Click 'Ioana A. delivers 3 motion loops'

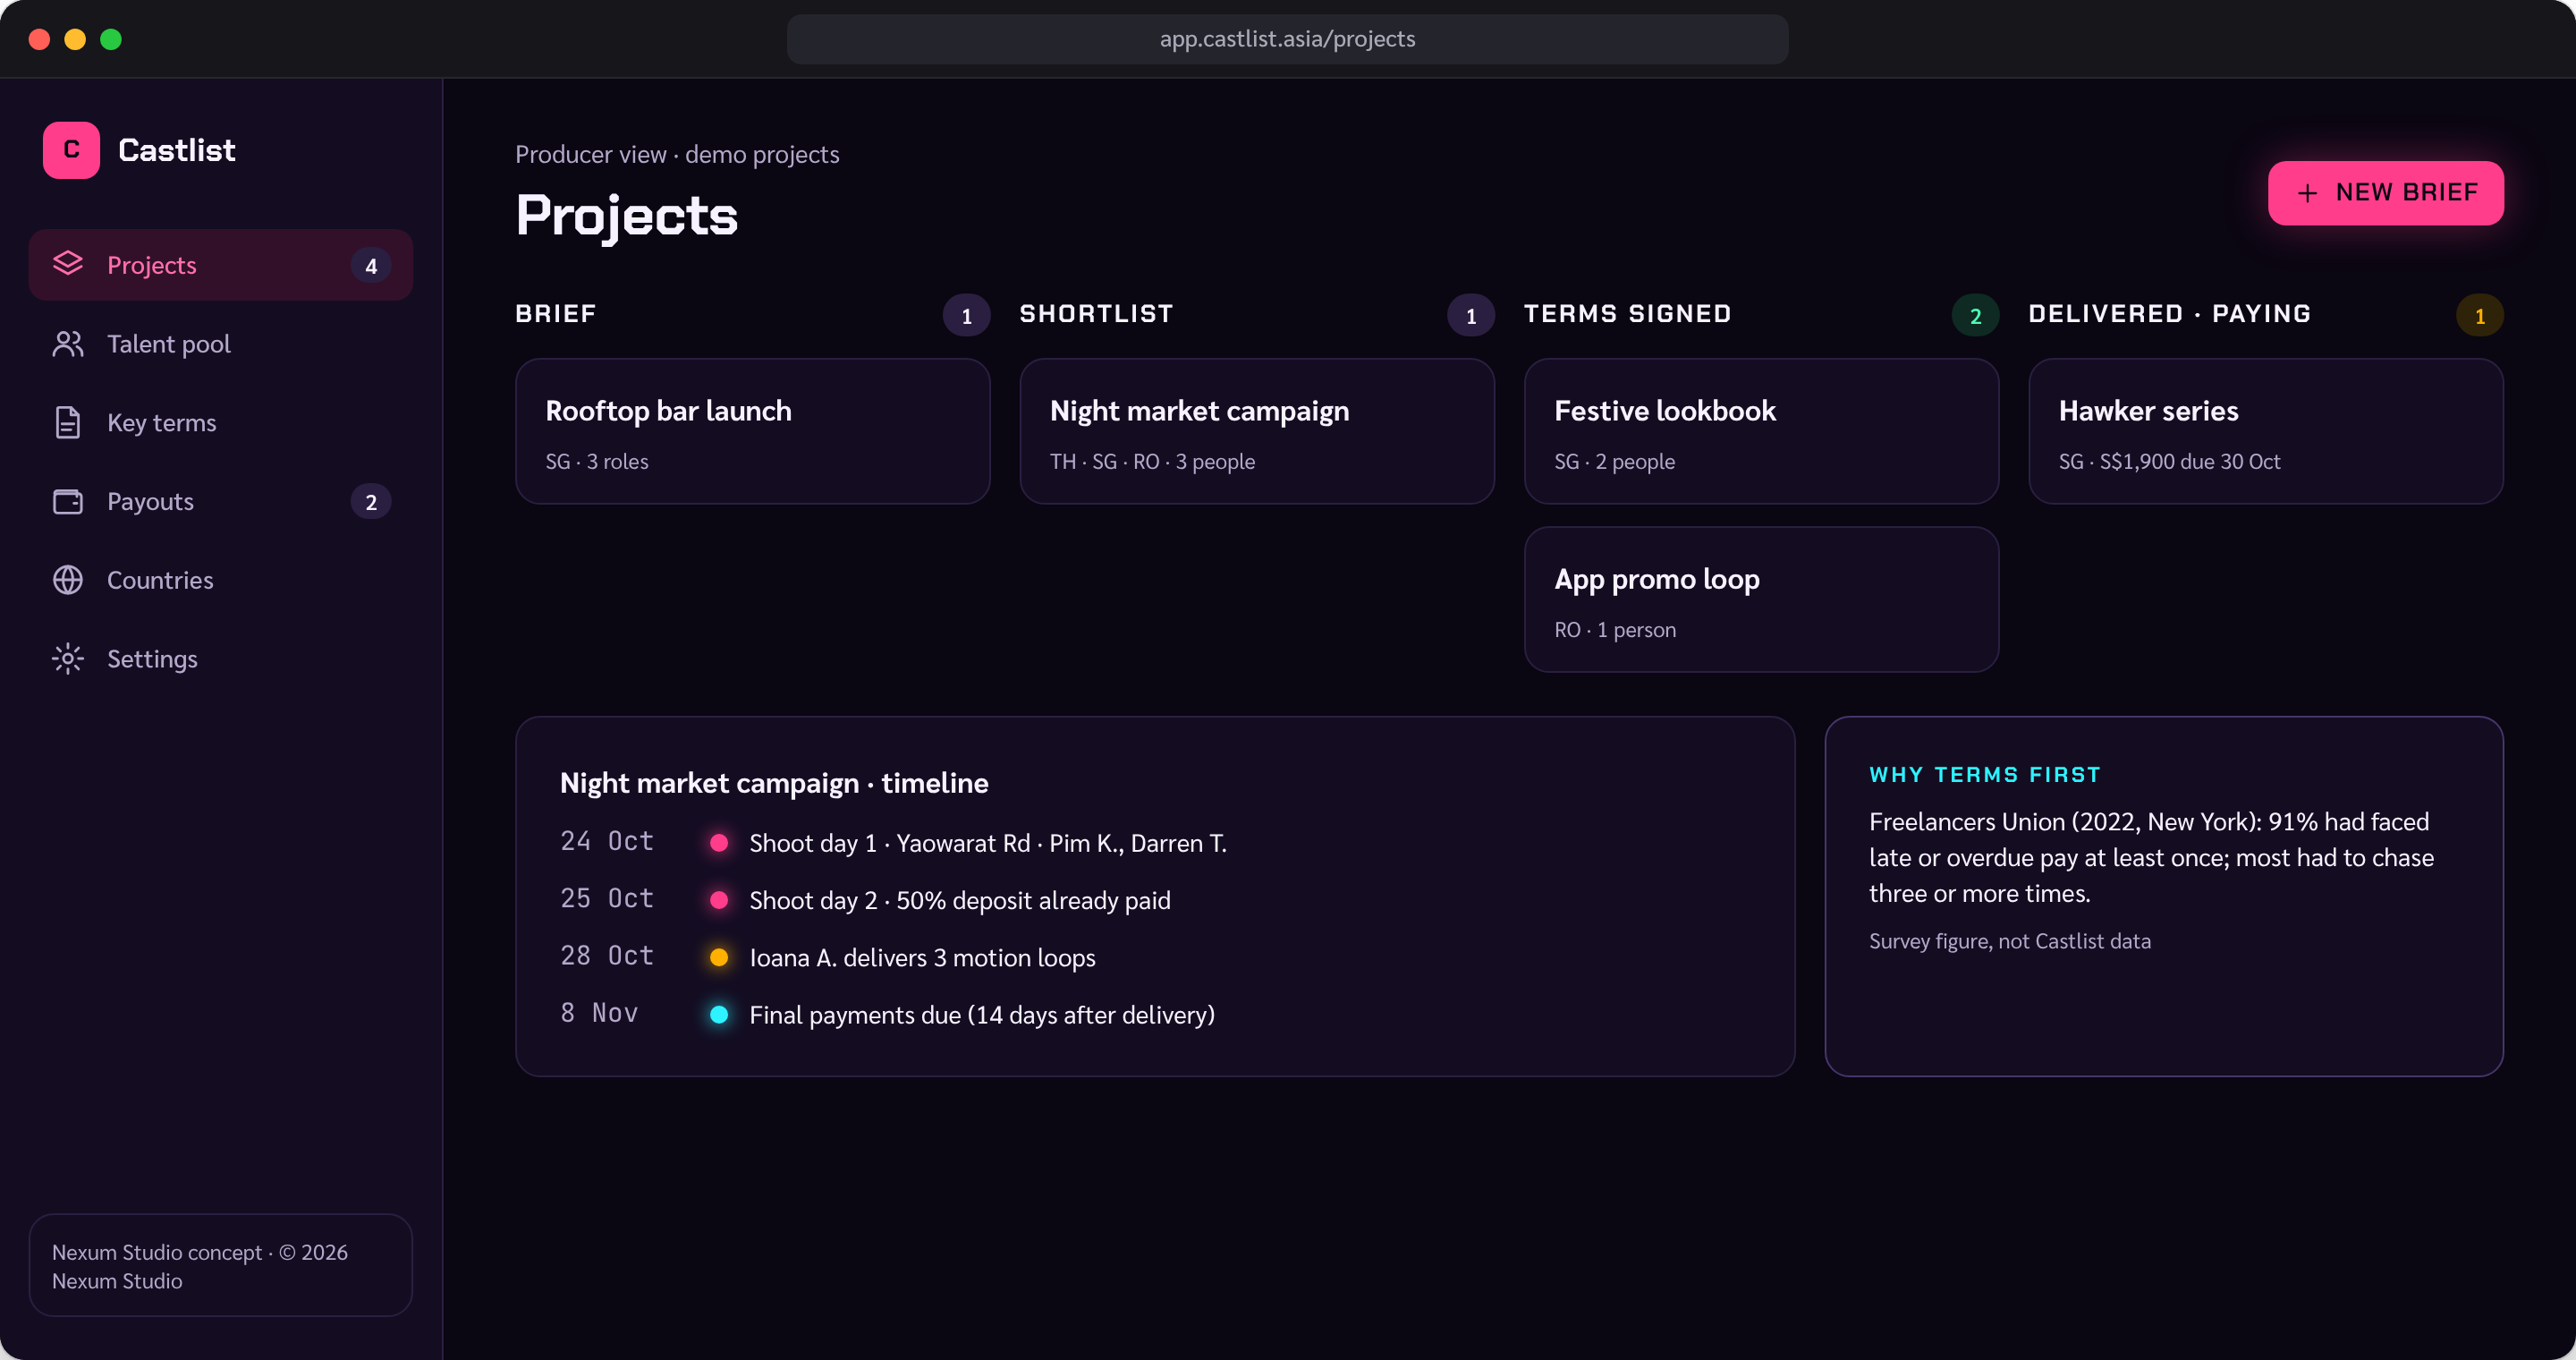pos(922,957)
